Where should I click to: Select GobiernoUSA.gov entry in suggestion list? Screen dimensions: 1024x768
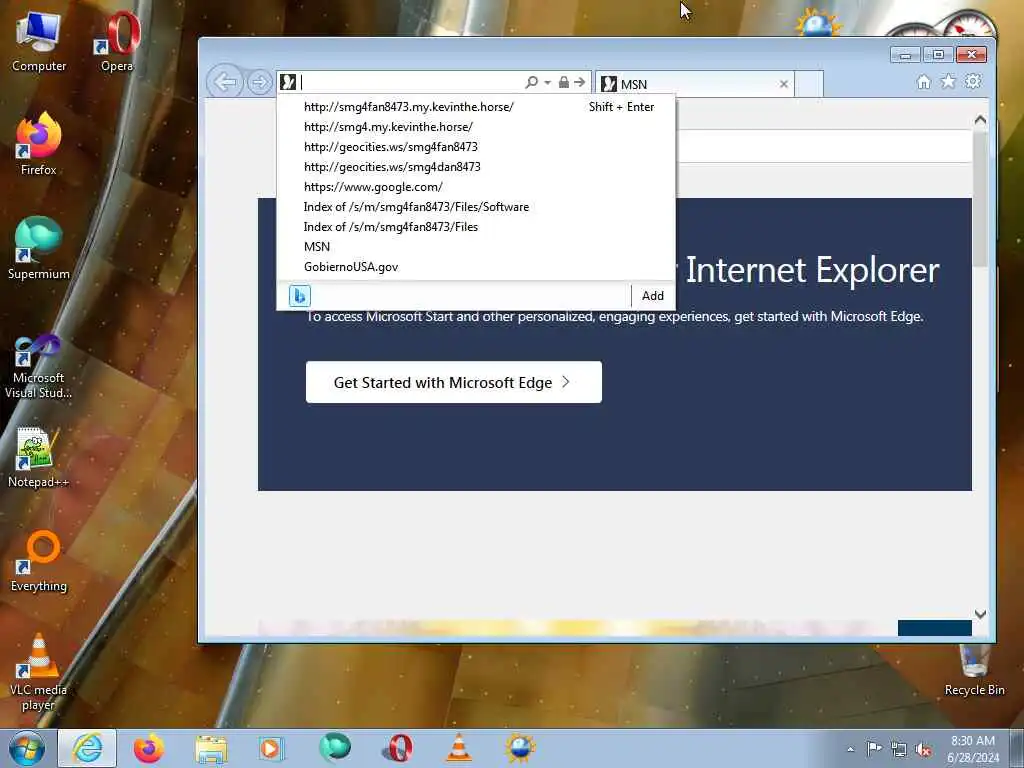click(x=476, y=266)
